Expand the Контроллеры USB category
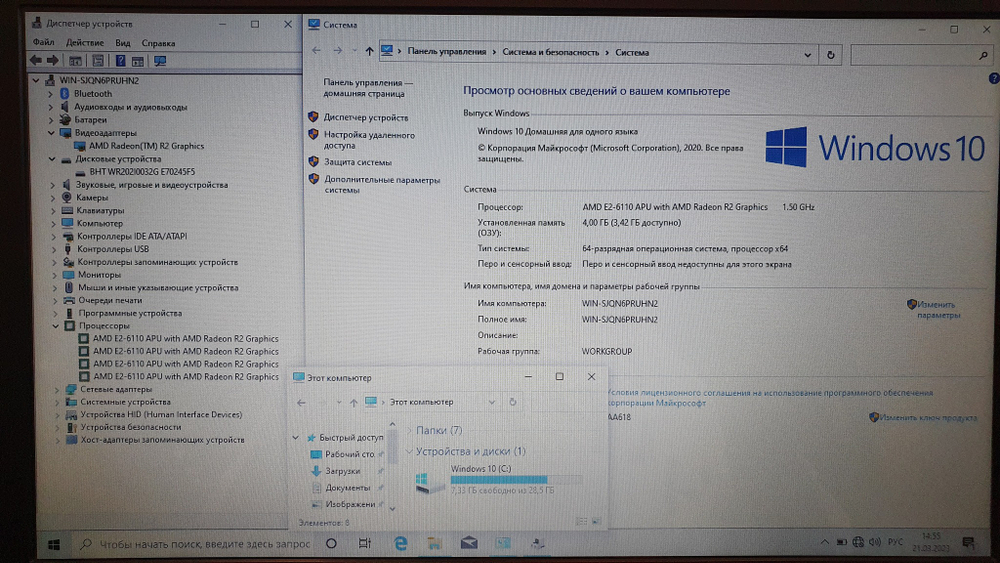This screenshot has height=563, width=1000. coord(54,249)
